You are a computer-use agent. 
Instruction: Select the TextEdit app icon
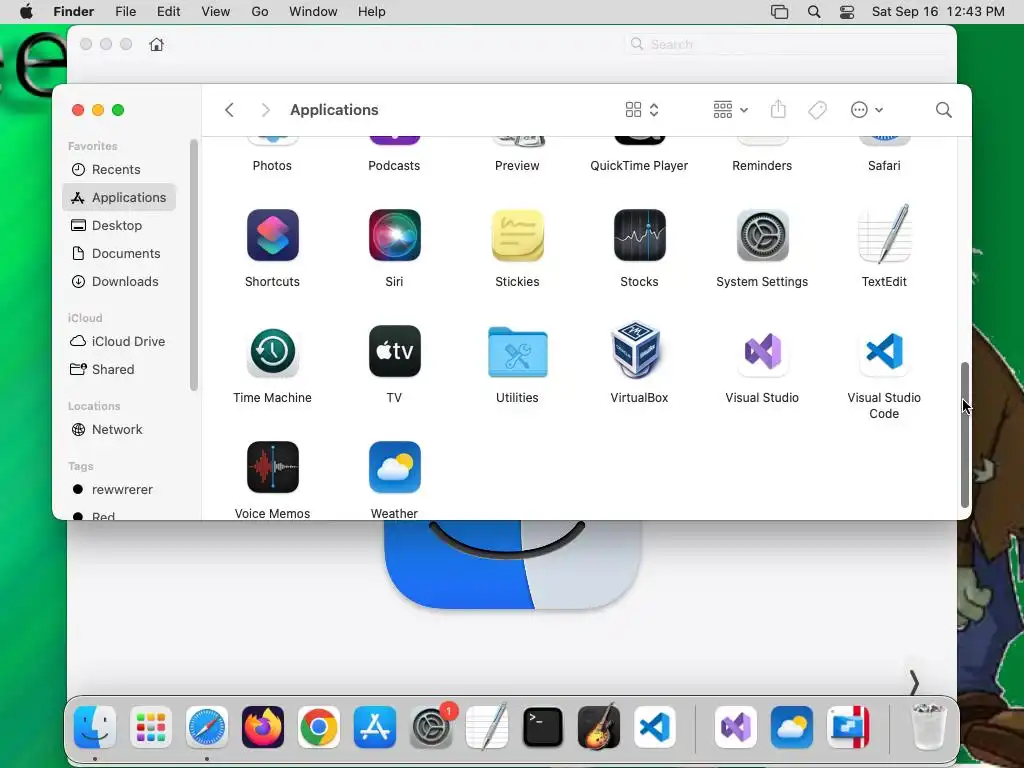pyautogui.click(x=884, y=234)
